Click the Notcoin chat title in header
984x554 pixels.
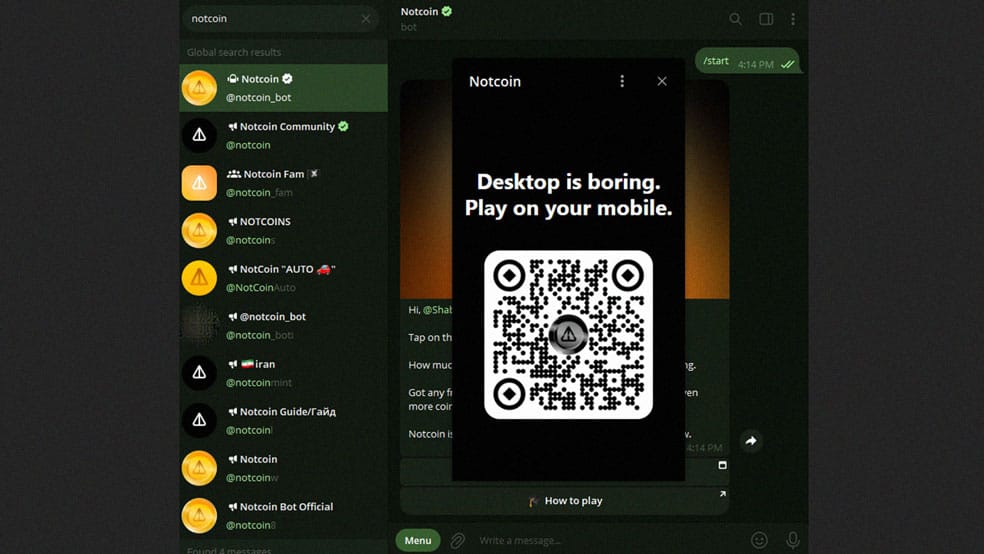tap(419, 11)
